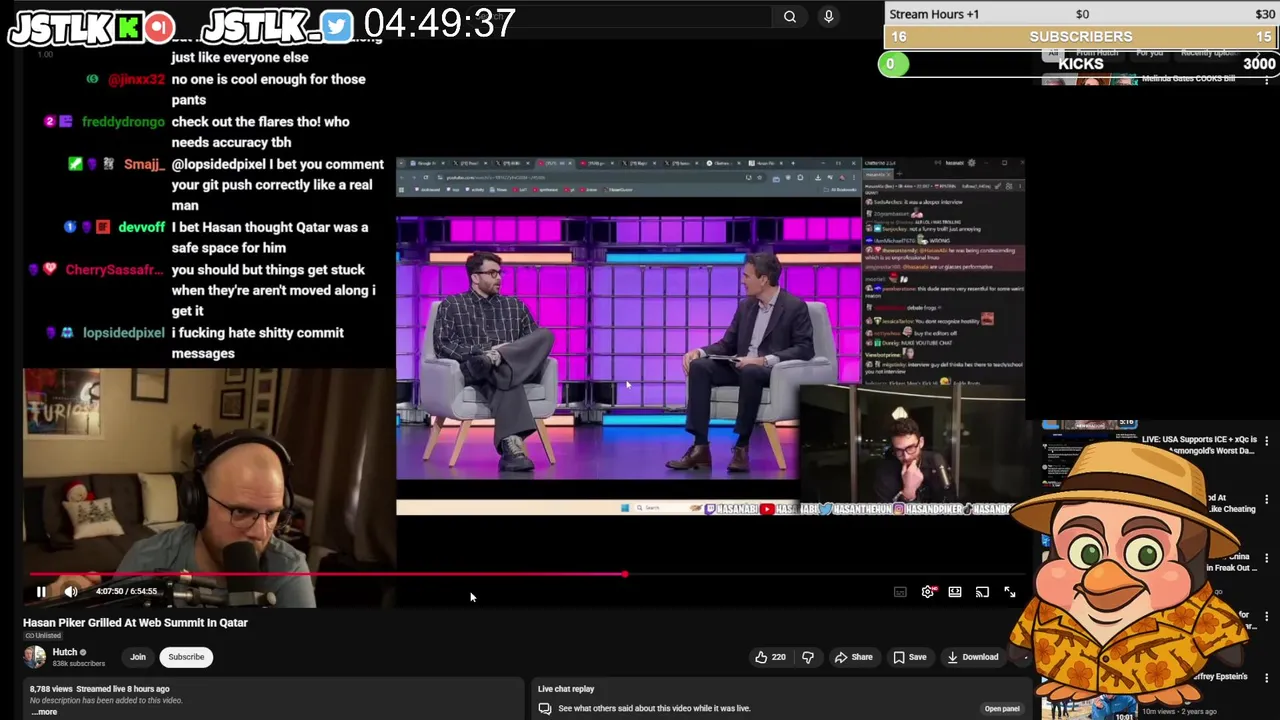The image size is (1280, 720).
Task: Click the verified badge beside Hutch
Action: [x=83, y=653]
